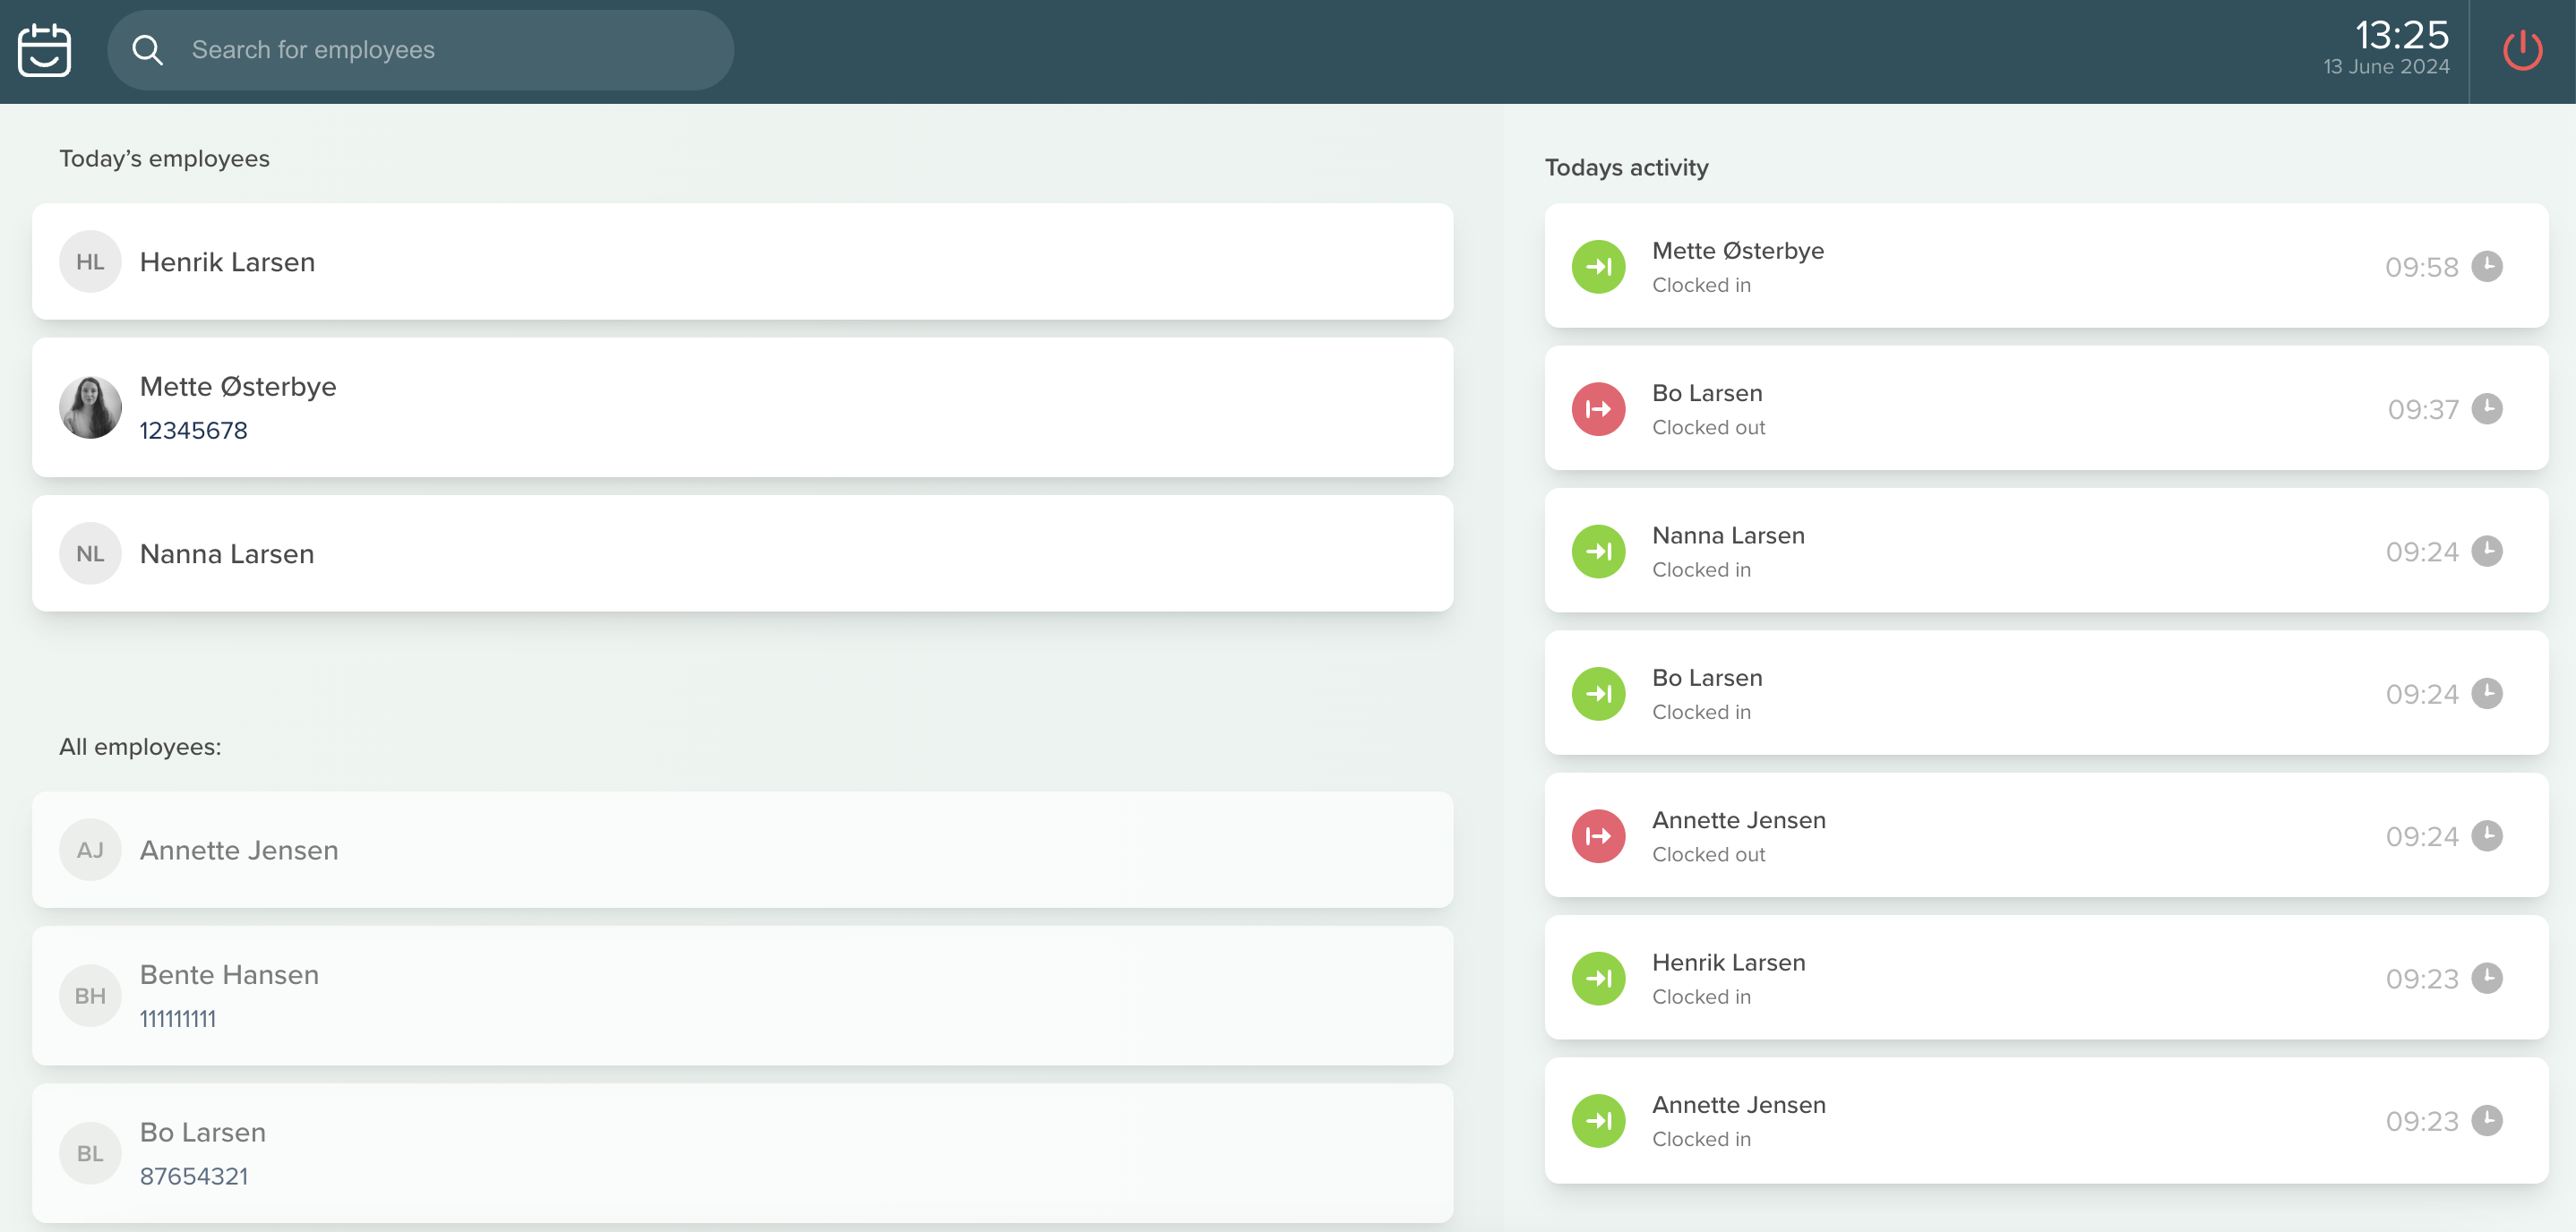The width and height of the screenshot is (2576, 1232).
Task: Click Nanna Larsen's card in today's employees
Action: tap(742, 553)
